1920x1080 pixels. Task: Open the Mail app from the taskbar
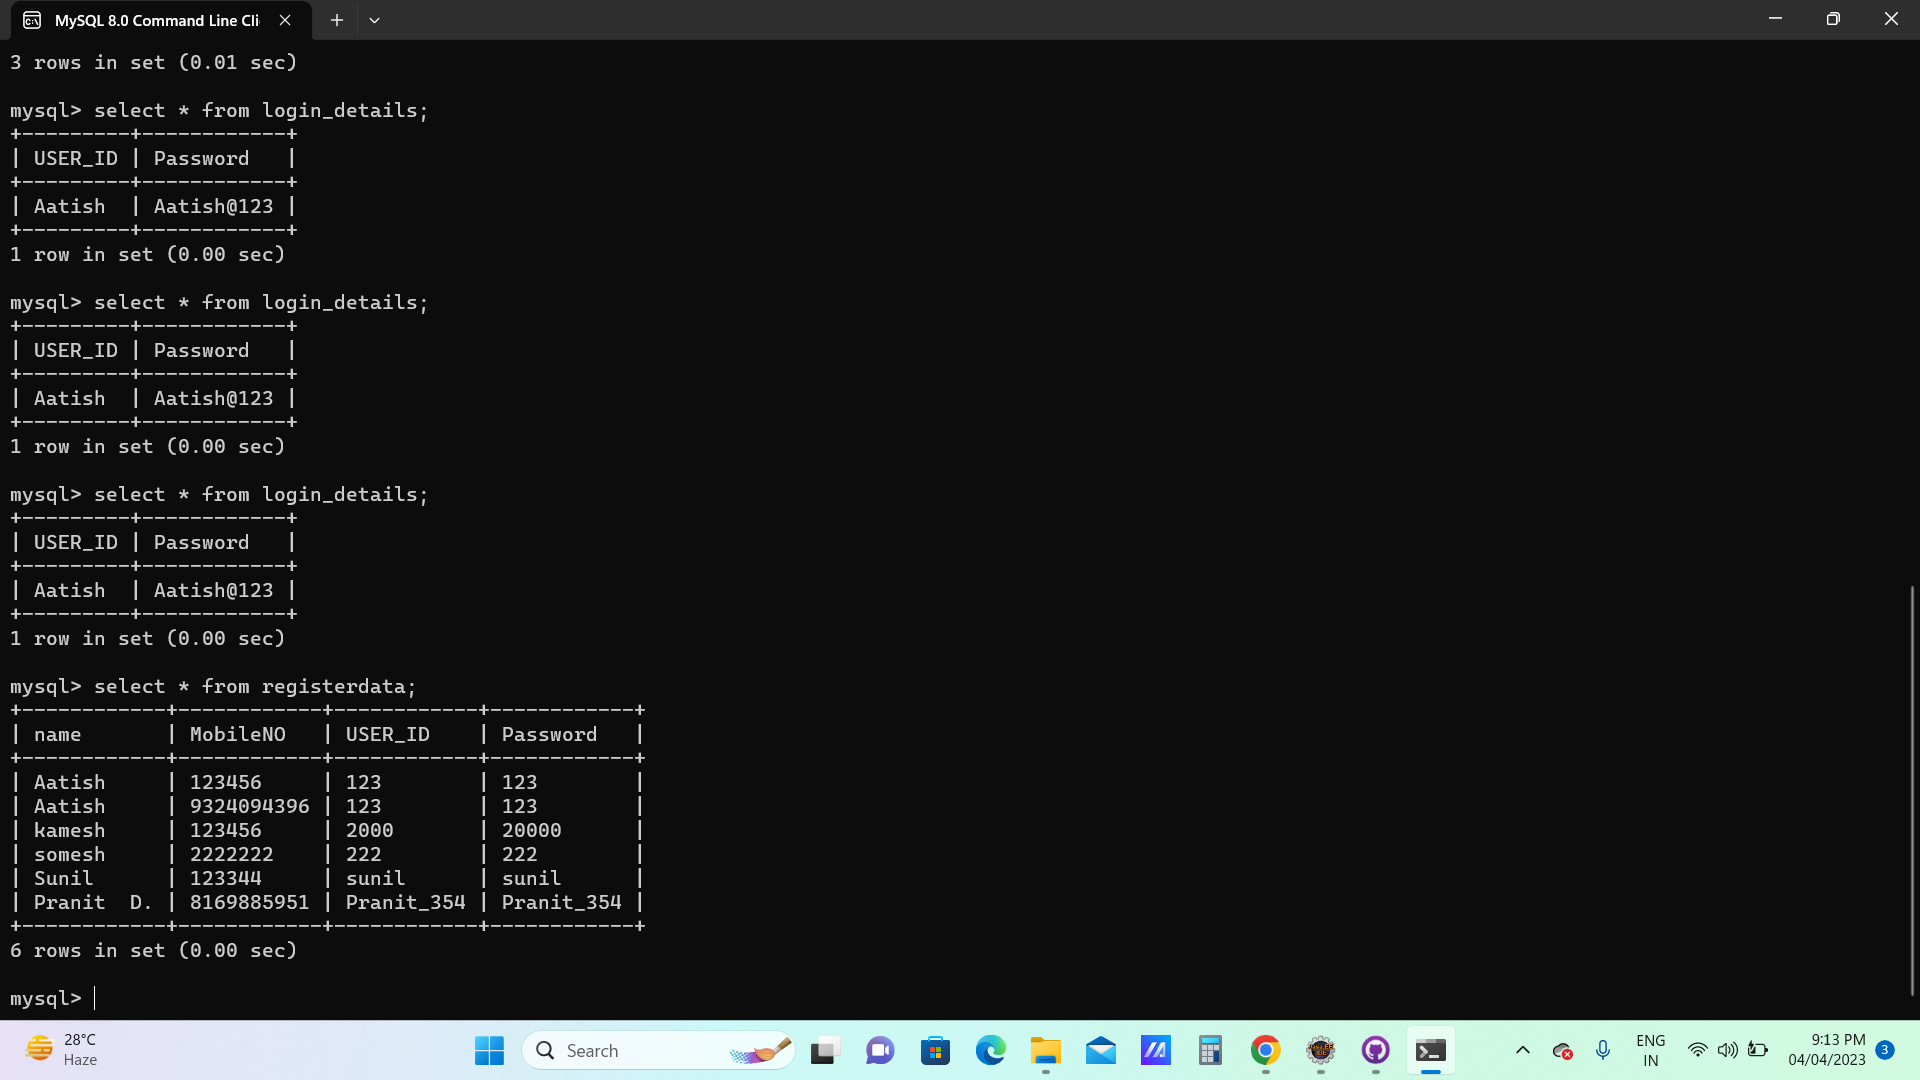[x=1100, y=1050]
